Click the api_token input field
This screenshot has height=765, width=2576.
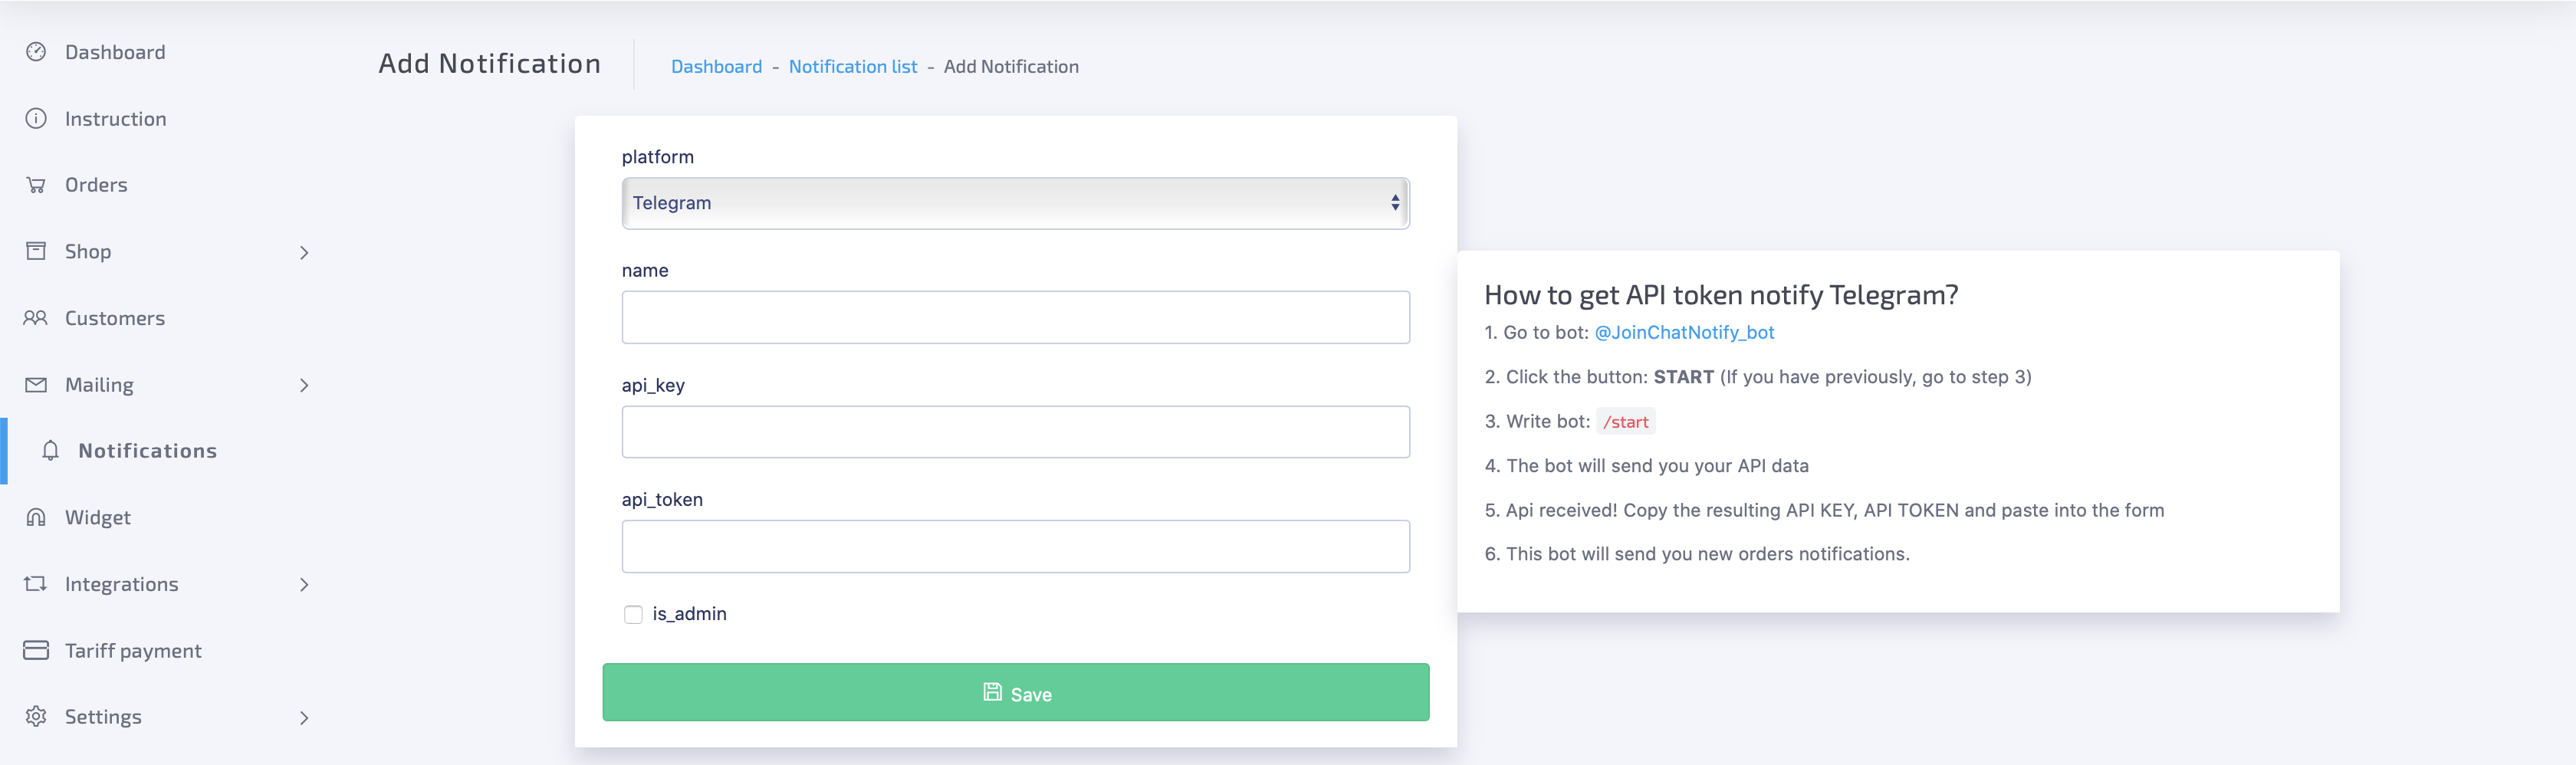pos(1015,546)
